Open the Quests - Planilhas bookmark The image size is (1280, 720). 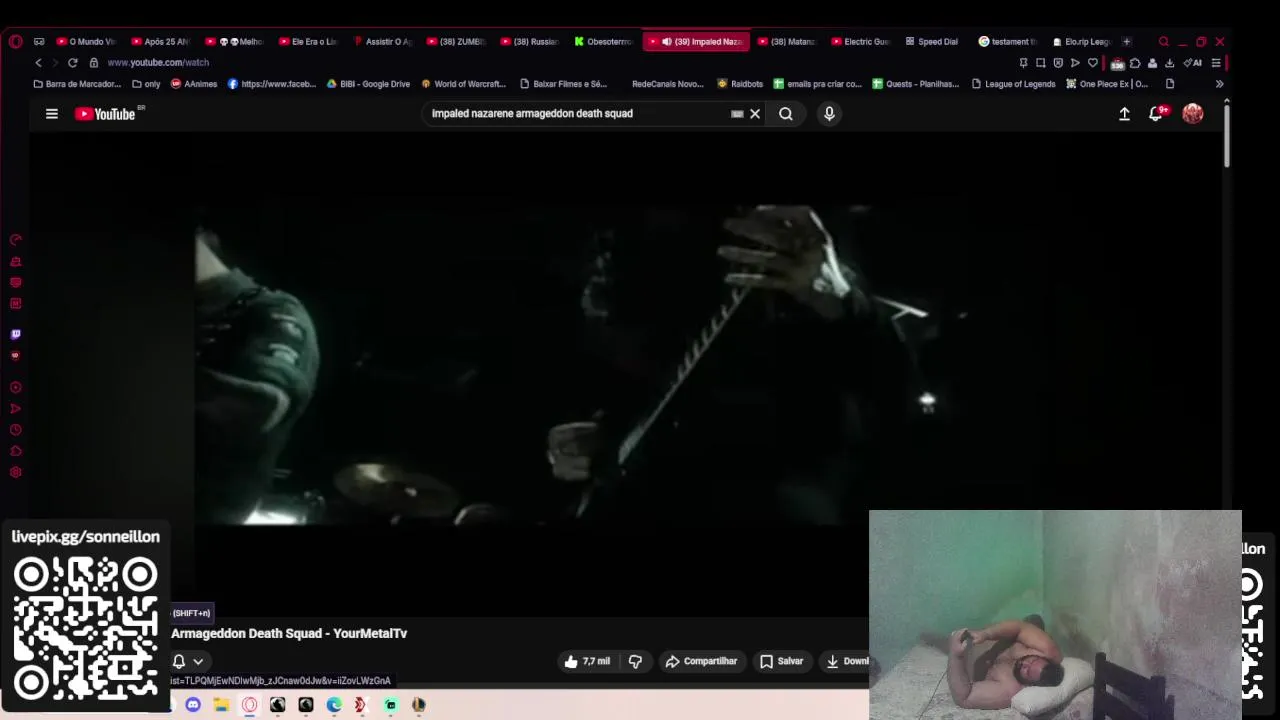tap(916, 84)
